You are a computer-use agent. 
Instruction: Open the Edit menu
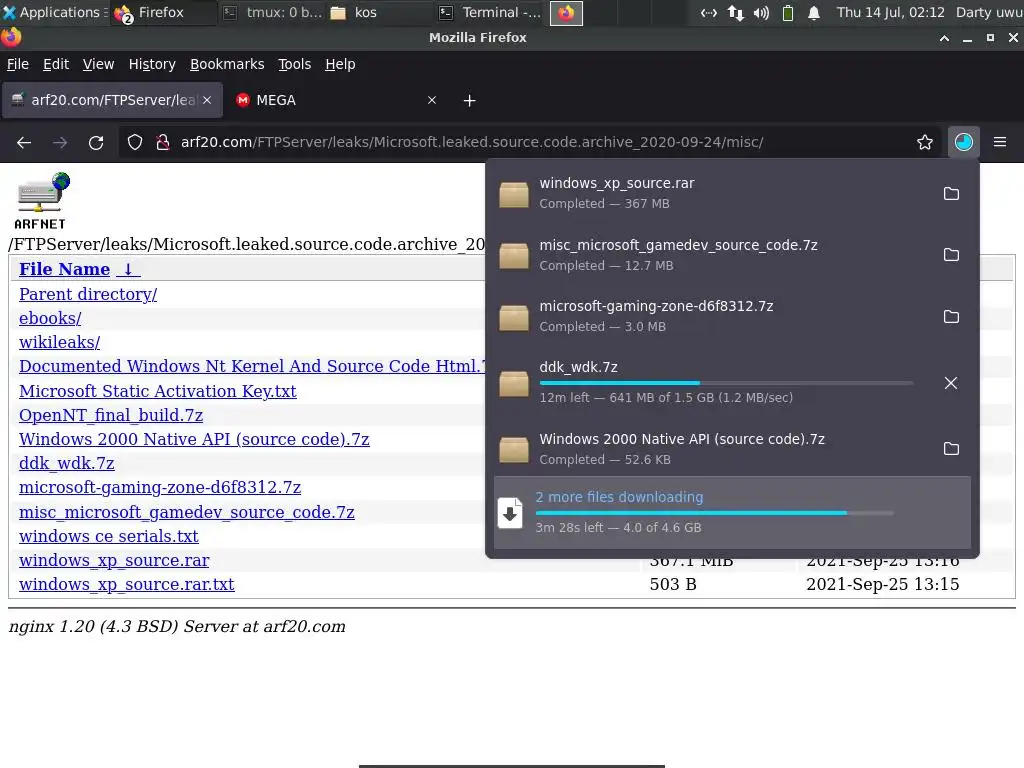56,64
